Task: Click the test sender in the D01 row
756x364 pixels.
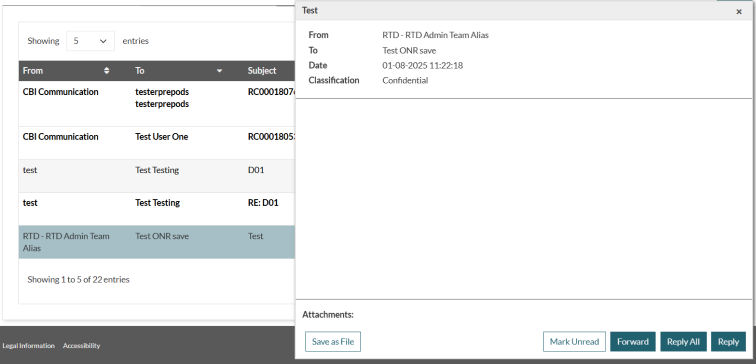Action: [x=30, y=170]
